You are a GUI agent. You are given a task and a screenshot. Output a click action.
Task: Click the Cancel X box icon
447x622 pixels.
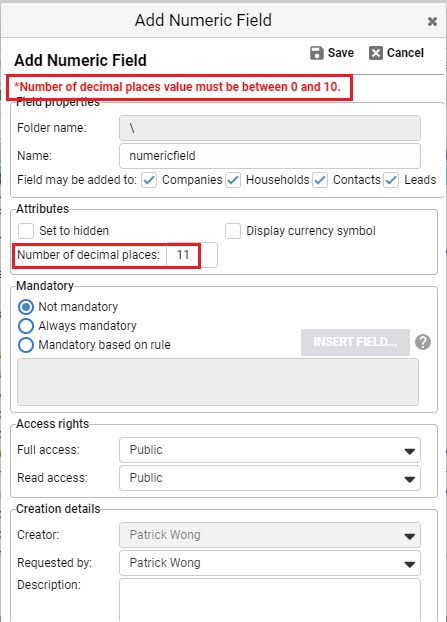376,53
